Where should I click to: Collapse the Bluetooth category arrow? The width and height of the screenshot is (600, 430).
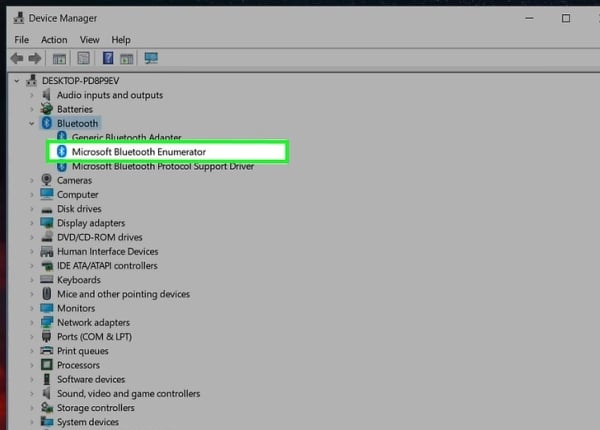[x=31, y=123]
